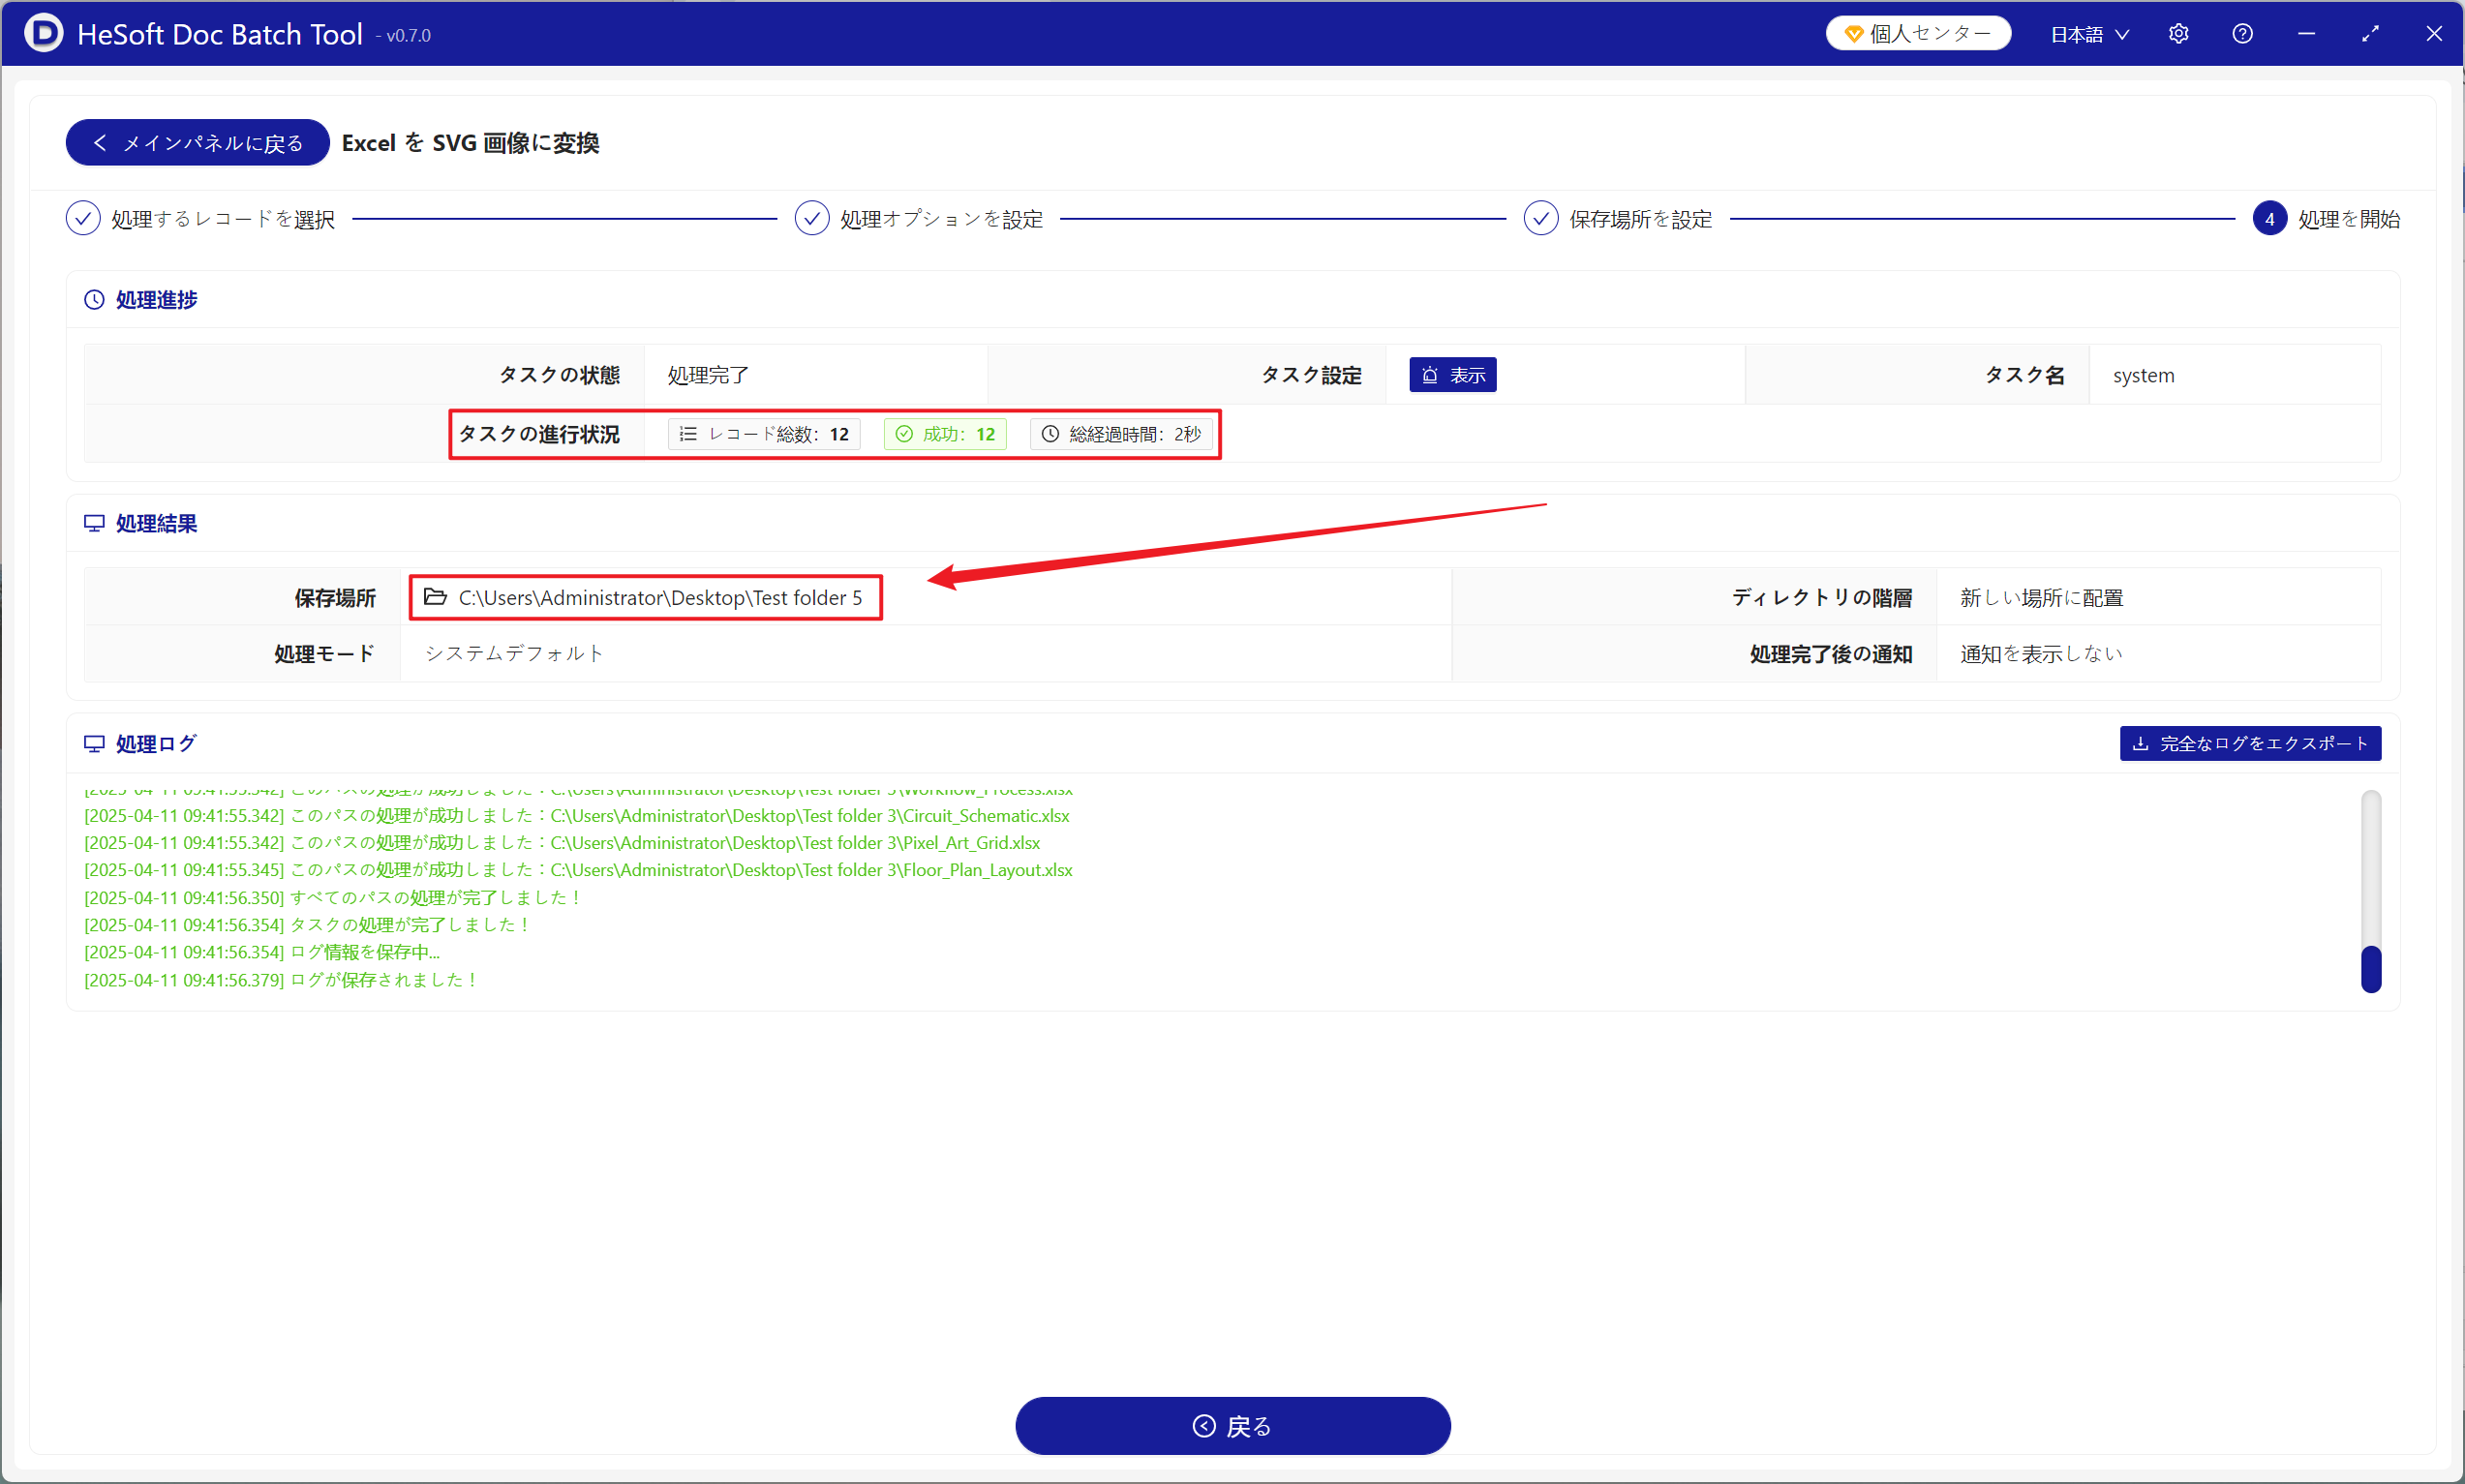Click the 戻る button at bottom
Image resolution: width=2465 pixels, height=1484 pixels.
1232,1425
